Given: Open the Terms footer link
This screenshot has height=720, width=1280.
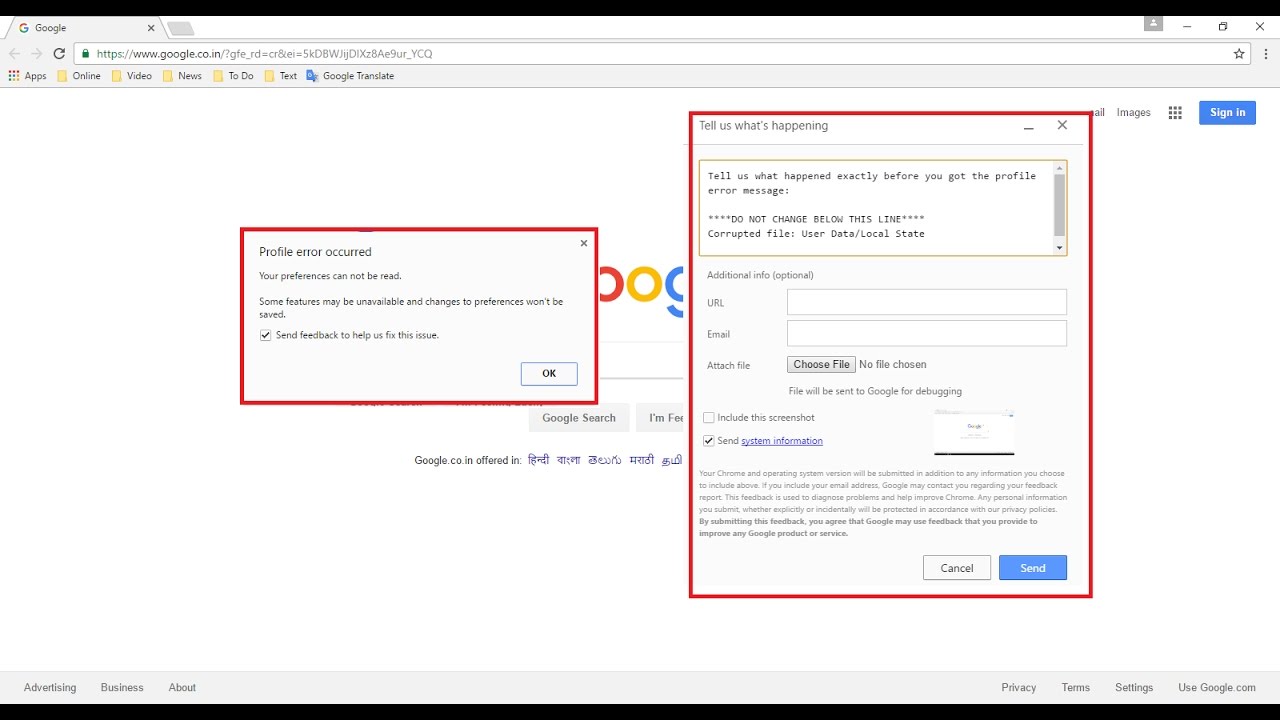Looking at the screenshot, I should click(x=1076, y=688).
